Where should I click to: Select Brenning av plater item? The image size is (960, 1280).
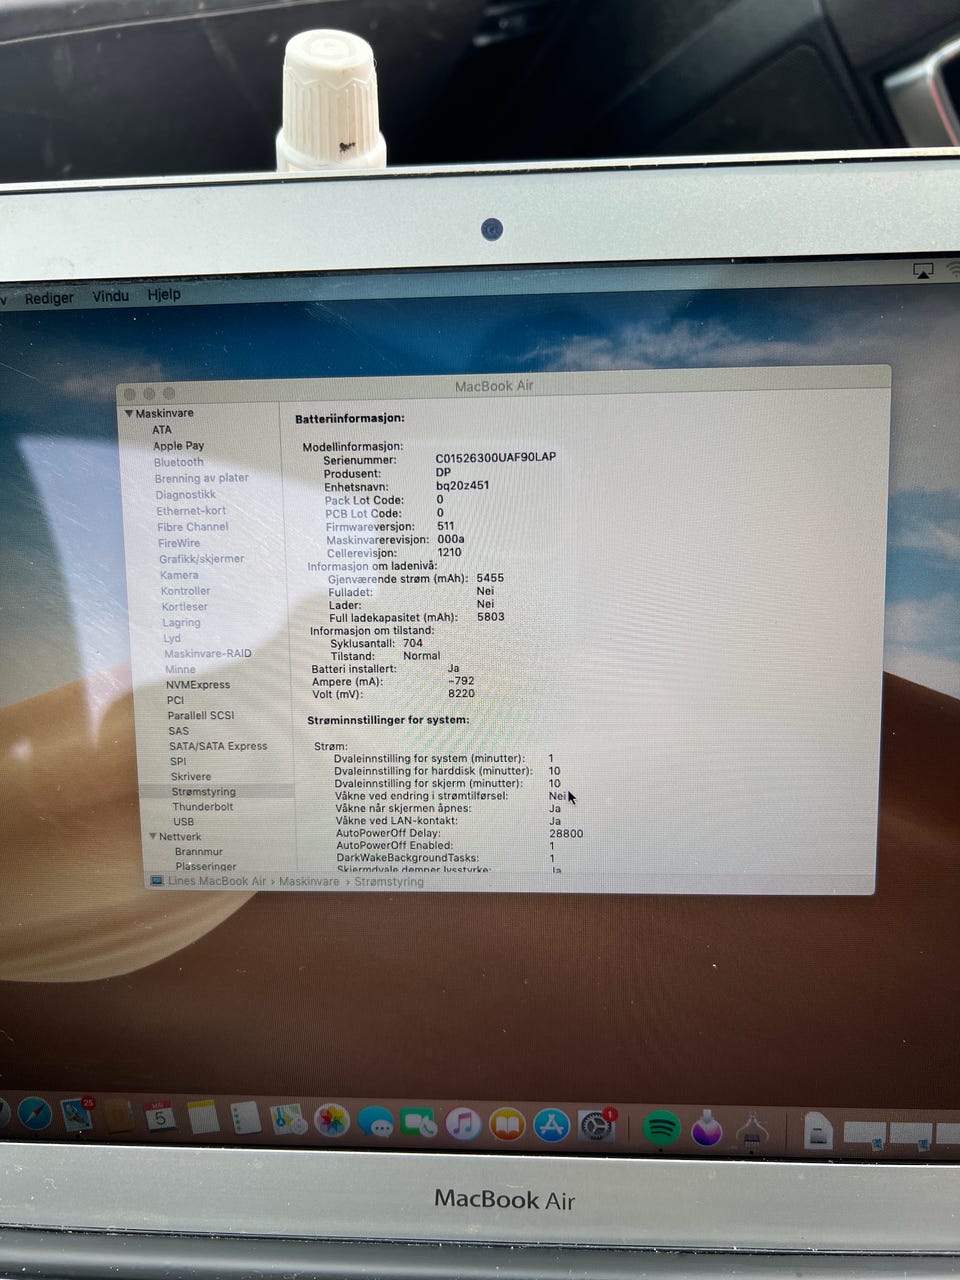(201, 478)
